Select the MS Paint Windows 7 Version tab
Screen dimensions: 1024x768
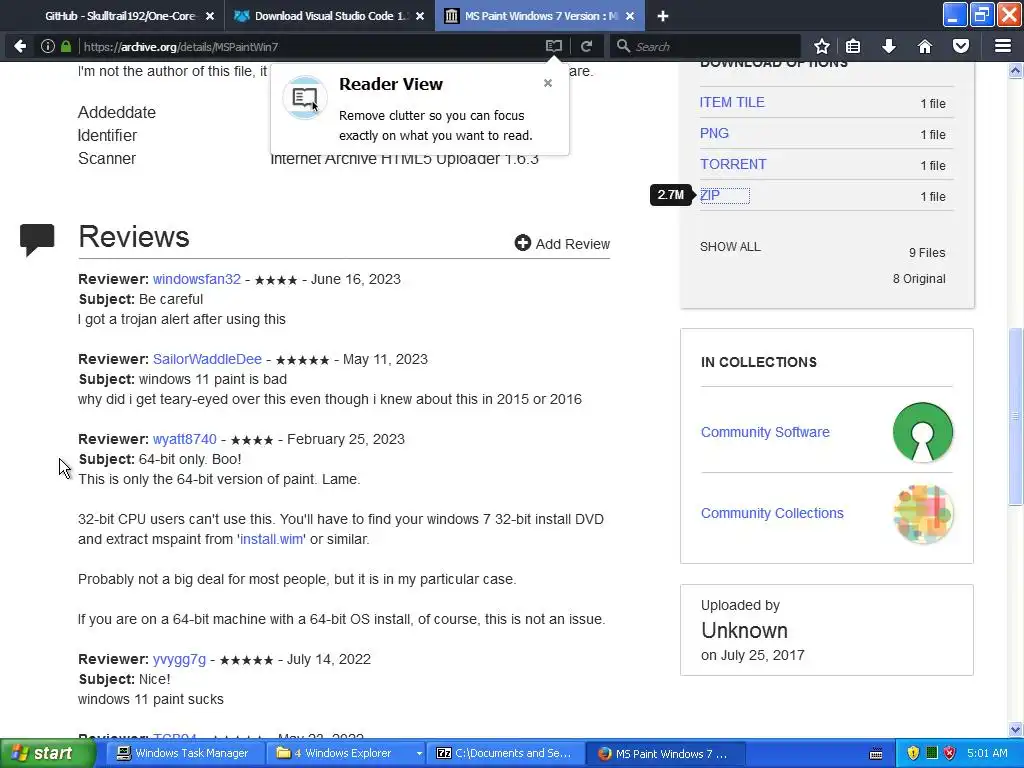540,16
